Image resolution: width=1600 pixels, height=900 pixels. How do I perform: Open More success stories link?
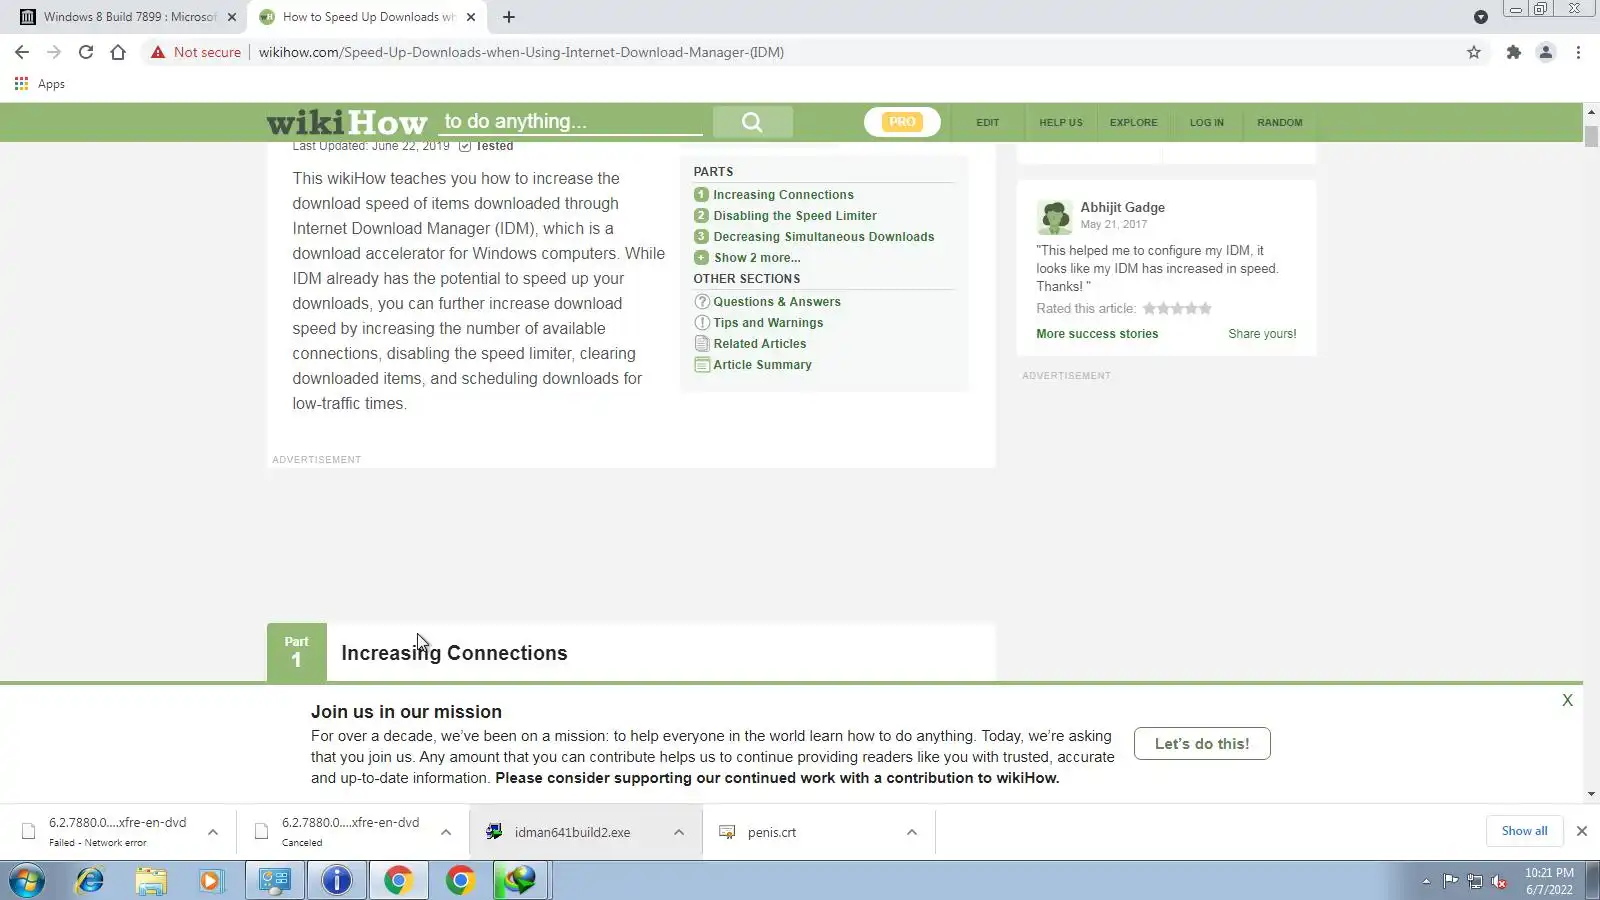1097,334
